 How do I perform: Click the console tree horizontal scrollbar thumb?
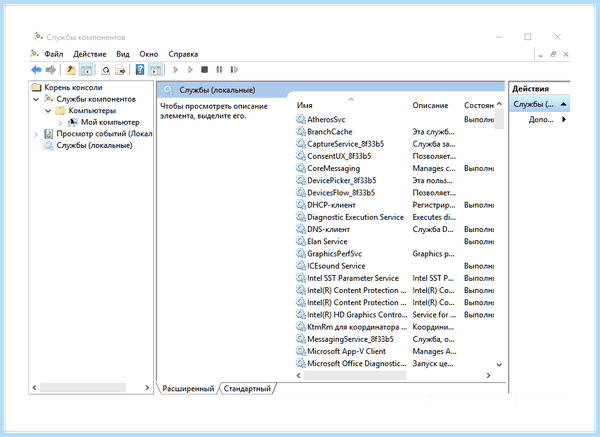tap(83, 388)
